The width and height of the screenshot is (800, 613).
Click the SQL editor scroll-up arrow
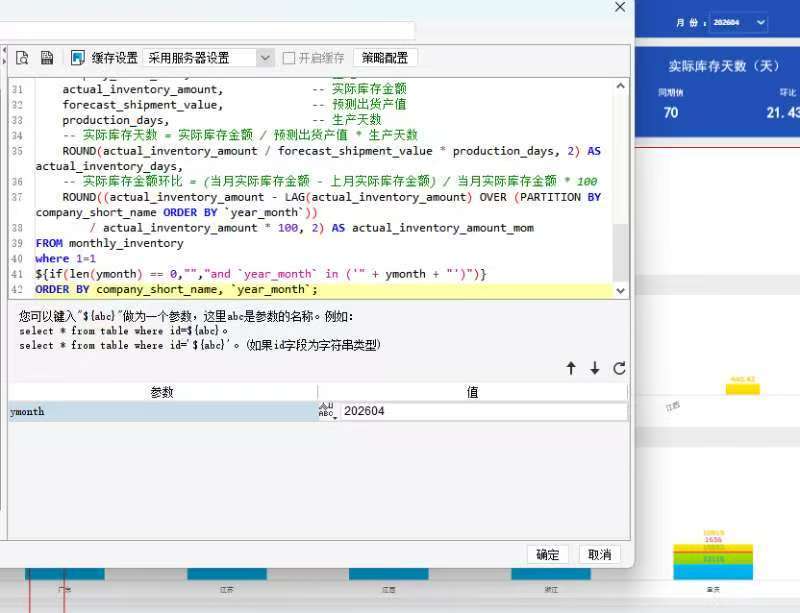pyautogui.click(x=620, y=86)
